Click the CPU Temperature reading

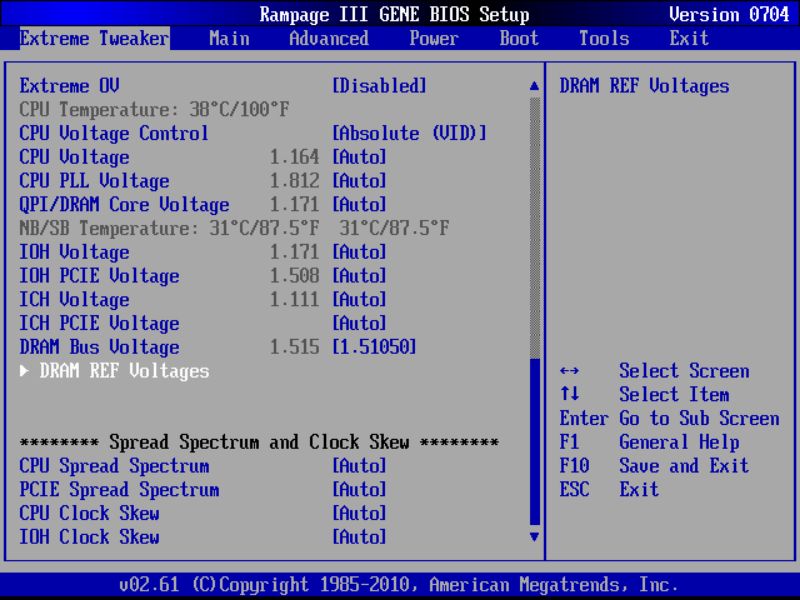point(154,109)
